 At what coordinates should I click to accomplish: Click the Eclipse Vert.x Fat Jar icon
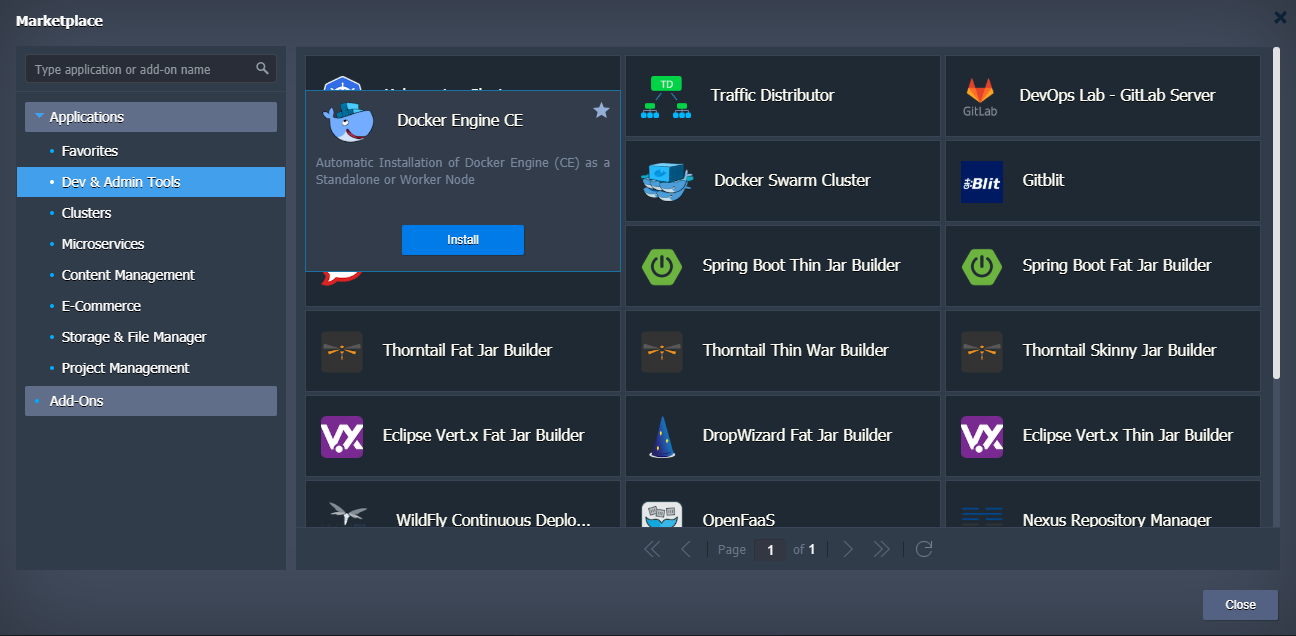click(x=342, y=436)
